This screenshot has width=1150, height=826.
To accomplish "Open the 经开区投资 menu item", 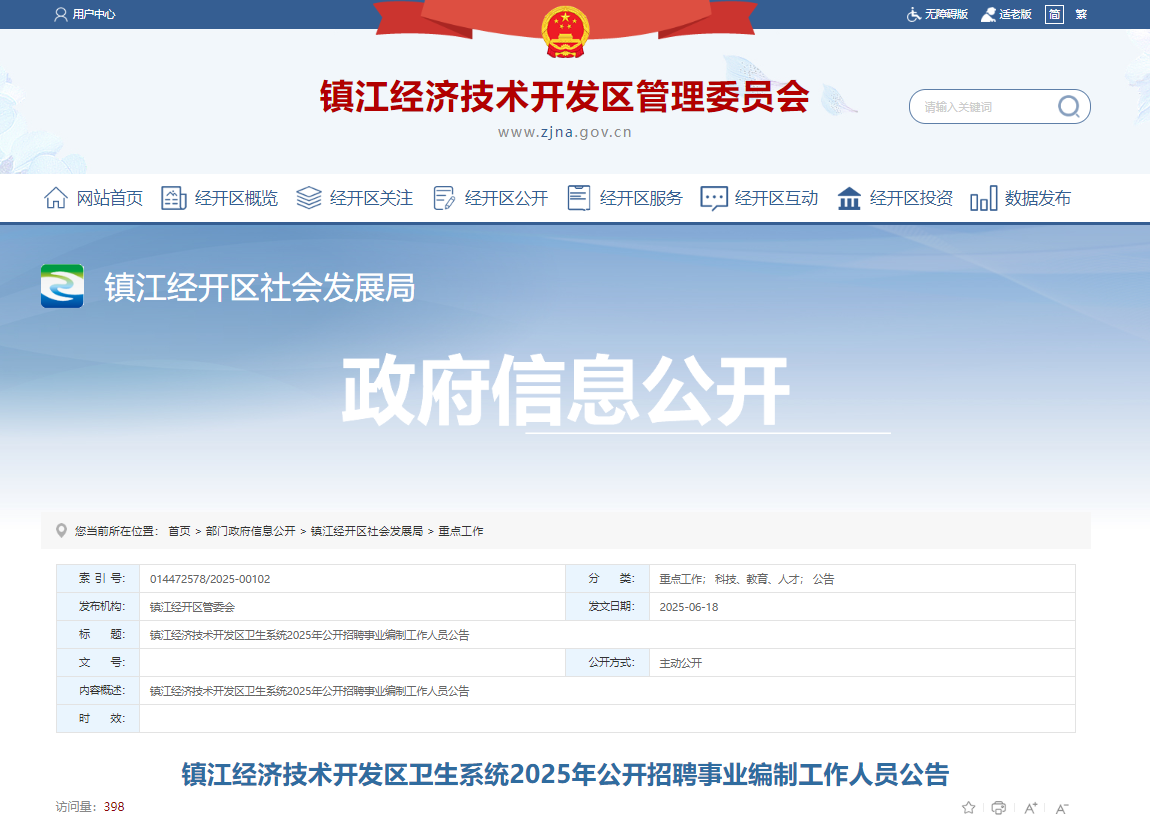I will coord(911,198).
